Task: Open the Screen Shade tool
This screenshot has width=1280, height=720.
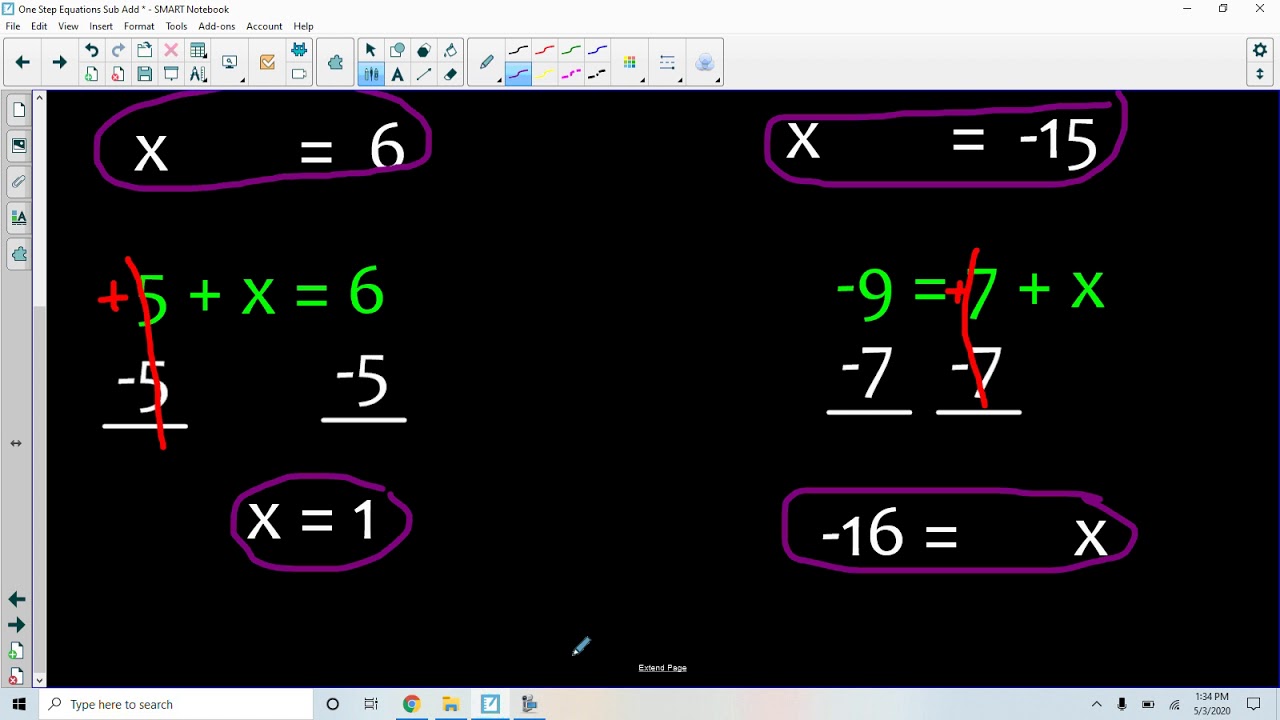Action: [x=171, y=74]
